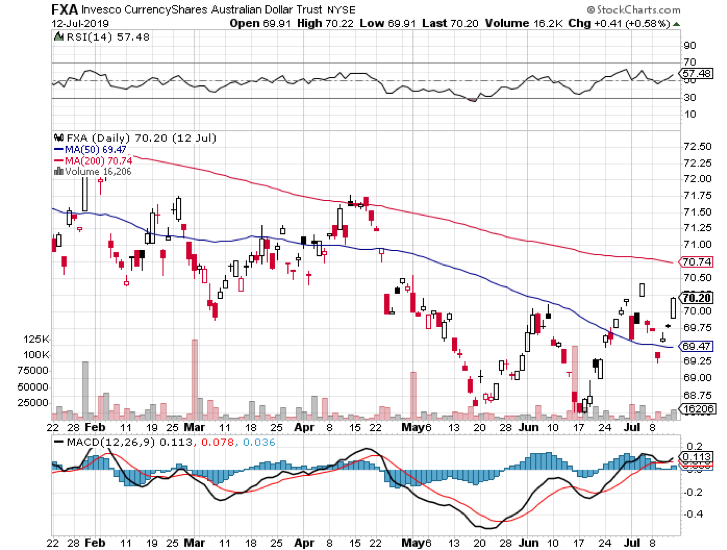Image resolution: width=727 pixels, height=550 pixels.
Task: Click the 125K volume axis label
Action: click(x=36, y=339)
